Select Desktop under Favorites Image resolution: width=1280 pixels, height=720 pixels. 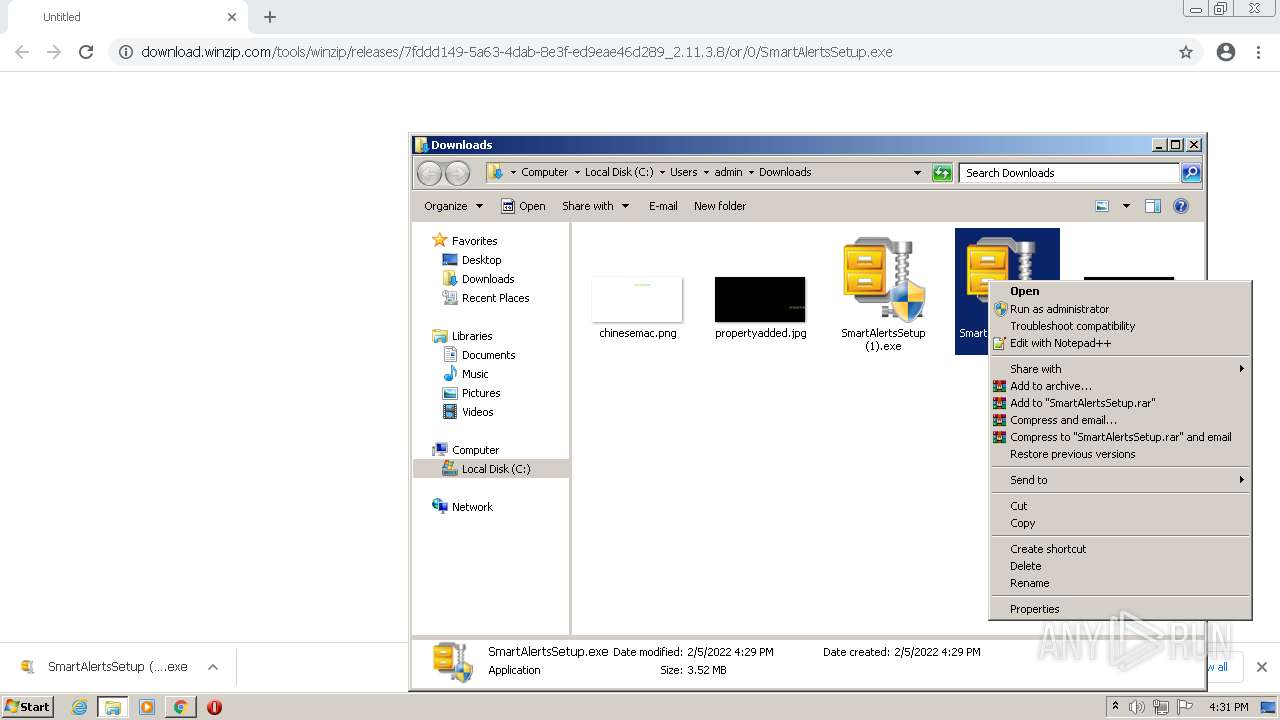[481, 260]
